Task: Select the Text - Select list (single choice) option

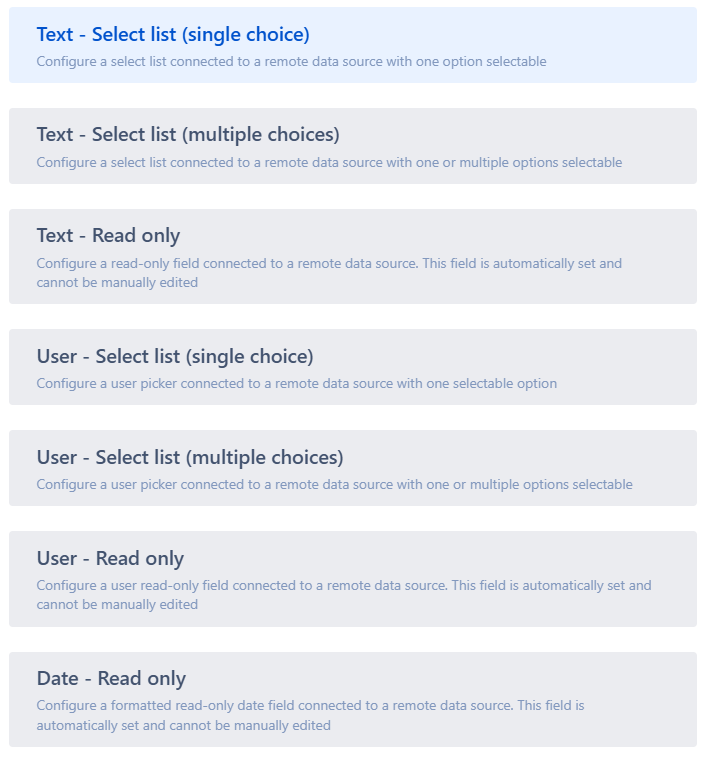Action: click(353, 45)
